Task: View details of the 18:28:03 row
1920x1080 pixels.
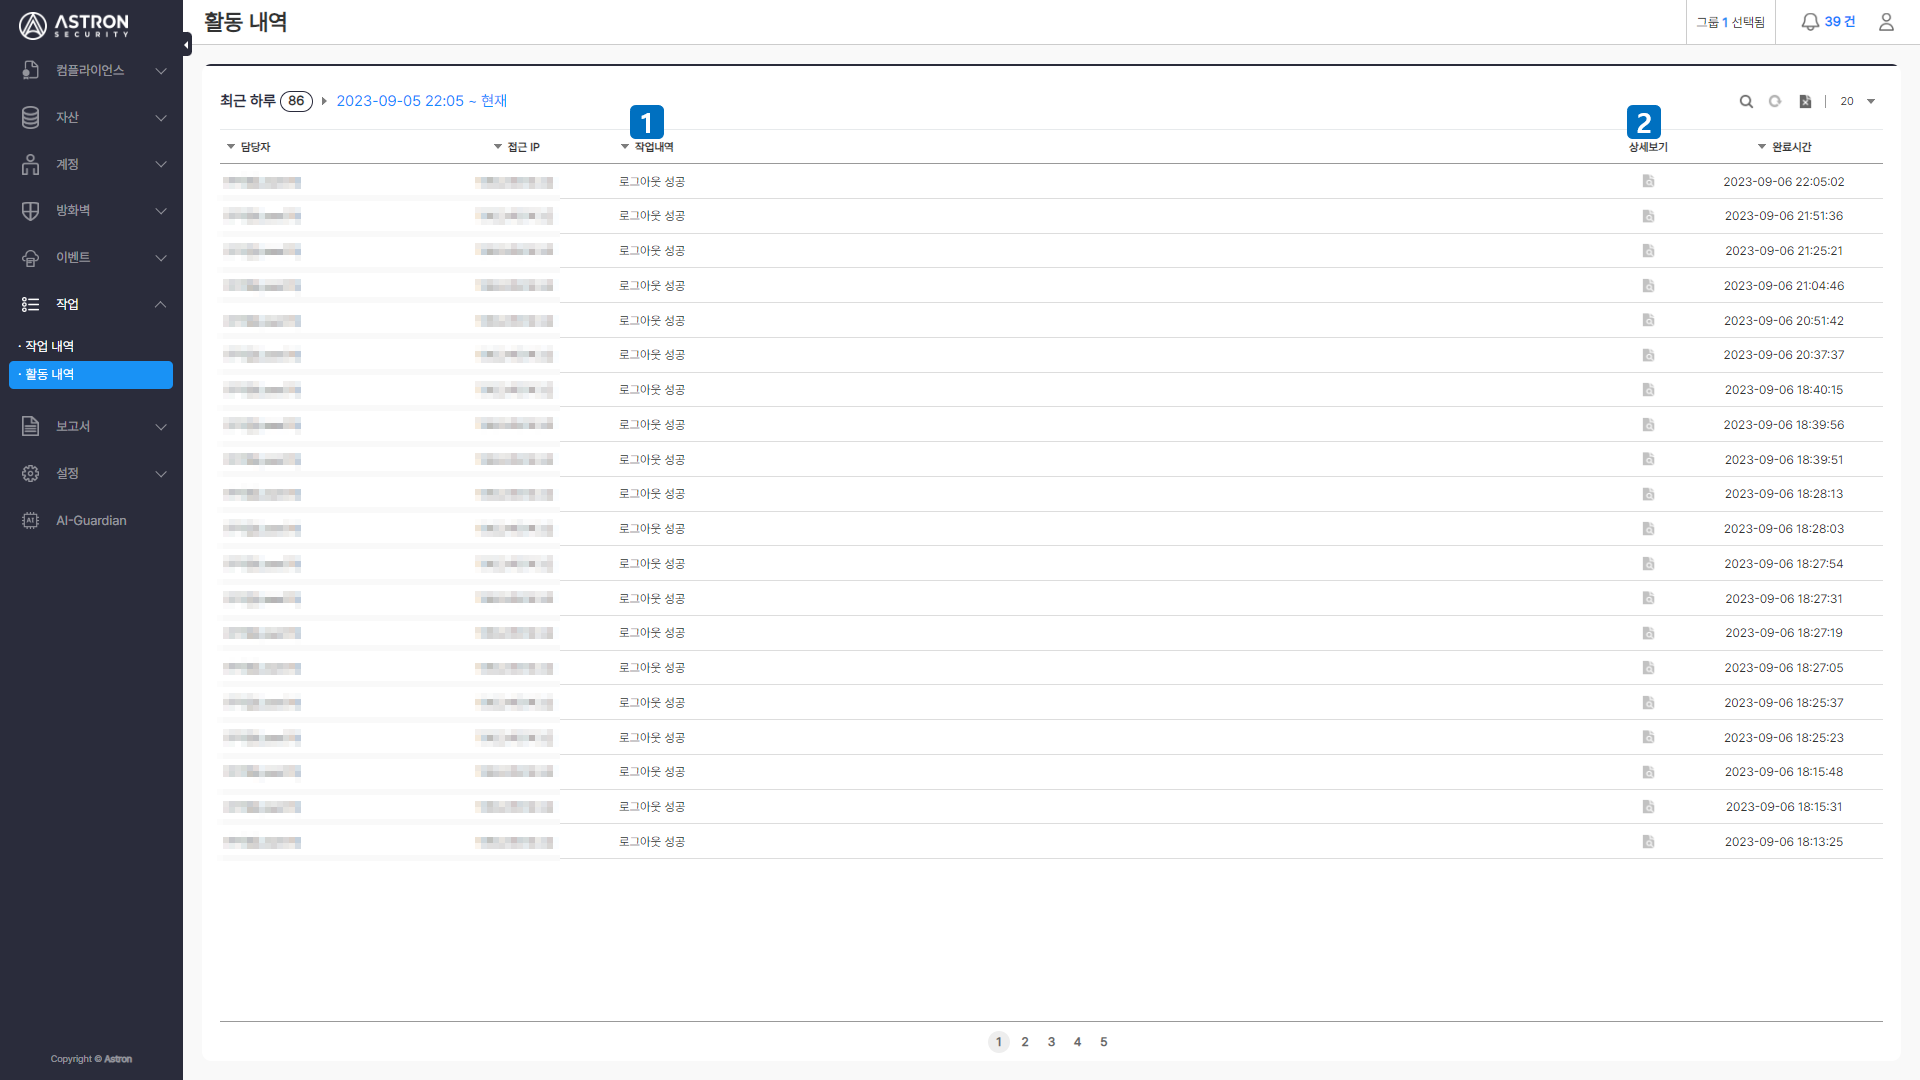Action: click(1648, 529)
